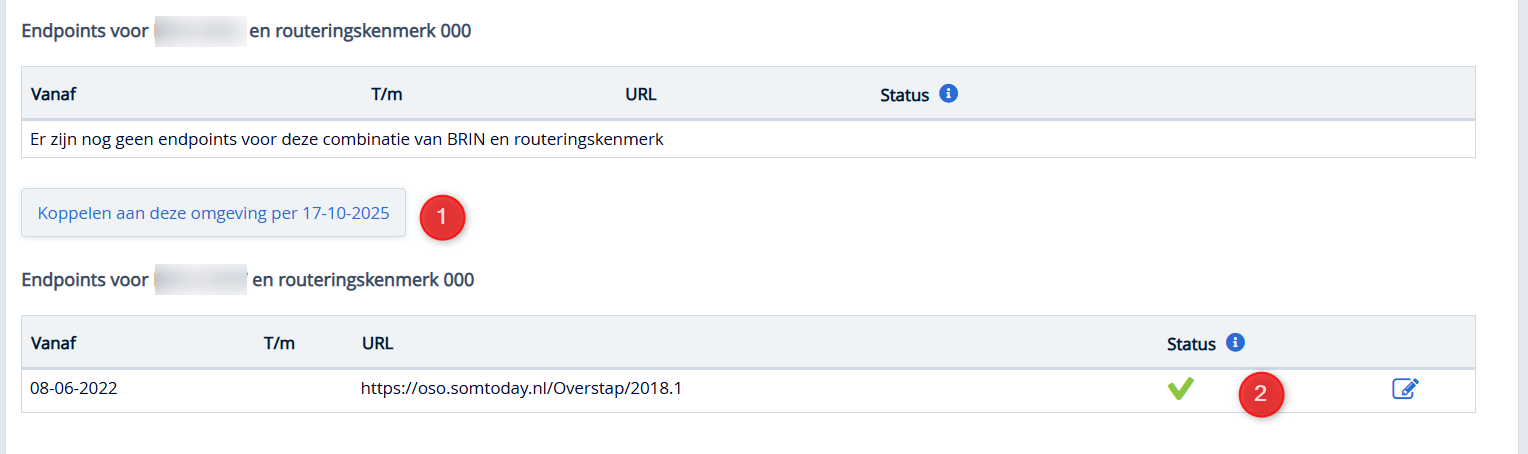Click the URL header in the empty endpoints table
Screen dimensions: 1528x454
pyautogui.click(x=640, y=95)
